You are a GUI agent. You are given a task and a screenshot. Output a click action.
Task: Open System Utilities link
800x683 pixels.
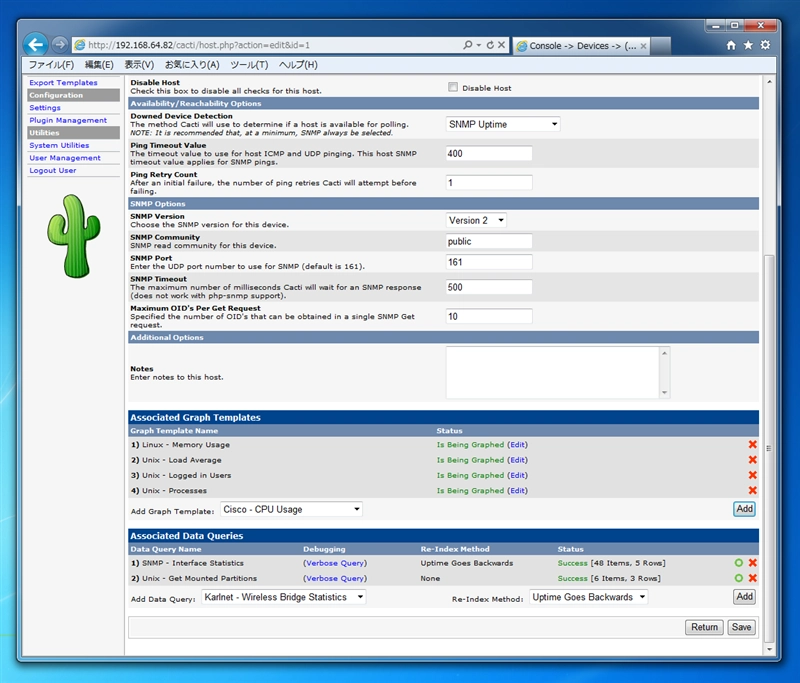click(x=59, y=145)
